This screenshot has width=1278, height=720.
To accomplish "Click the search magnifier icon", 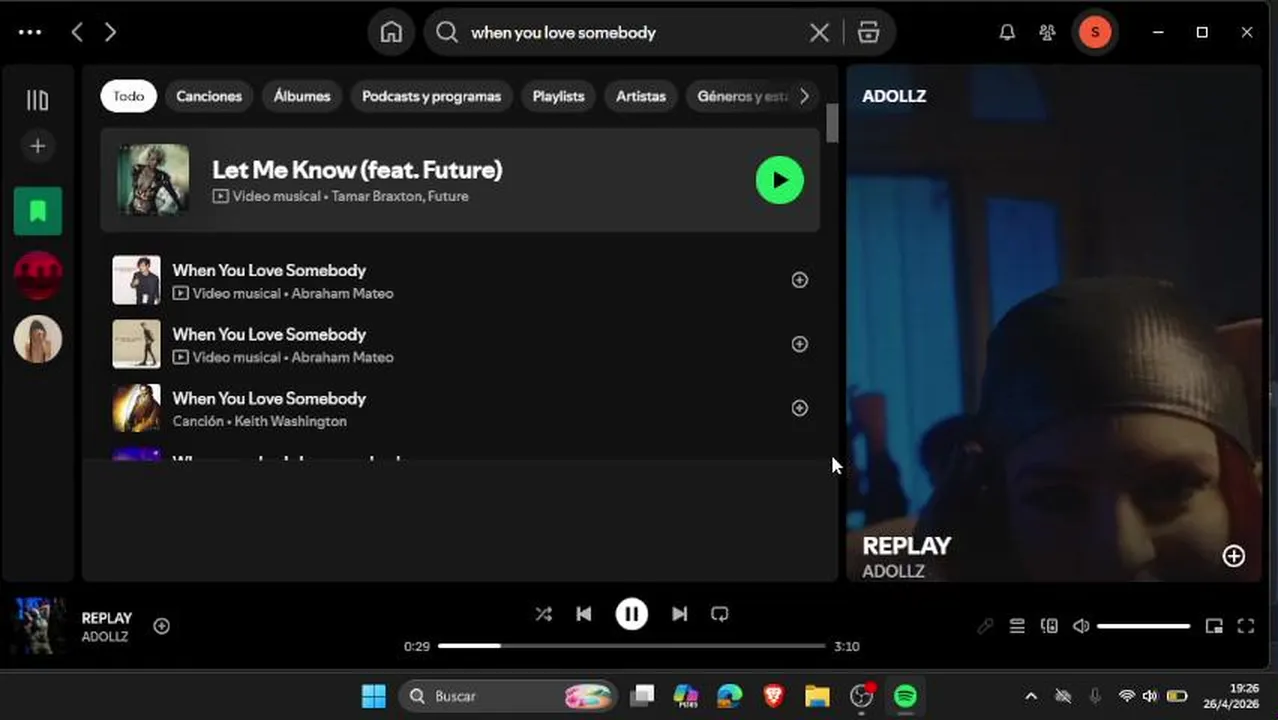I will pyautogui.click(x=447, y=32).
